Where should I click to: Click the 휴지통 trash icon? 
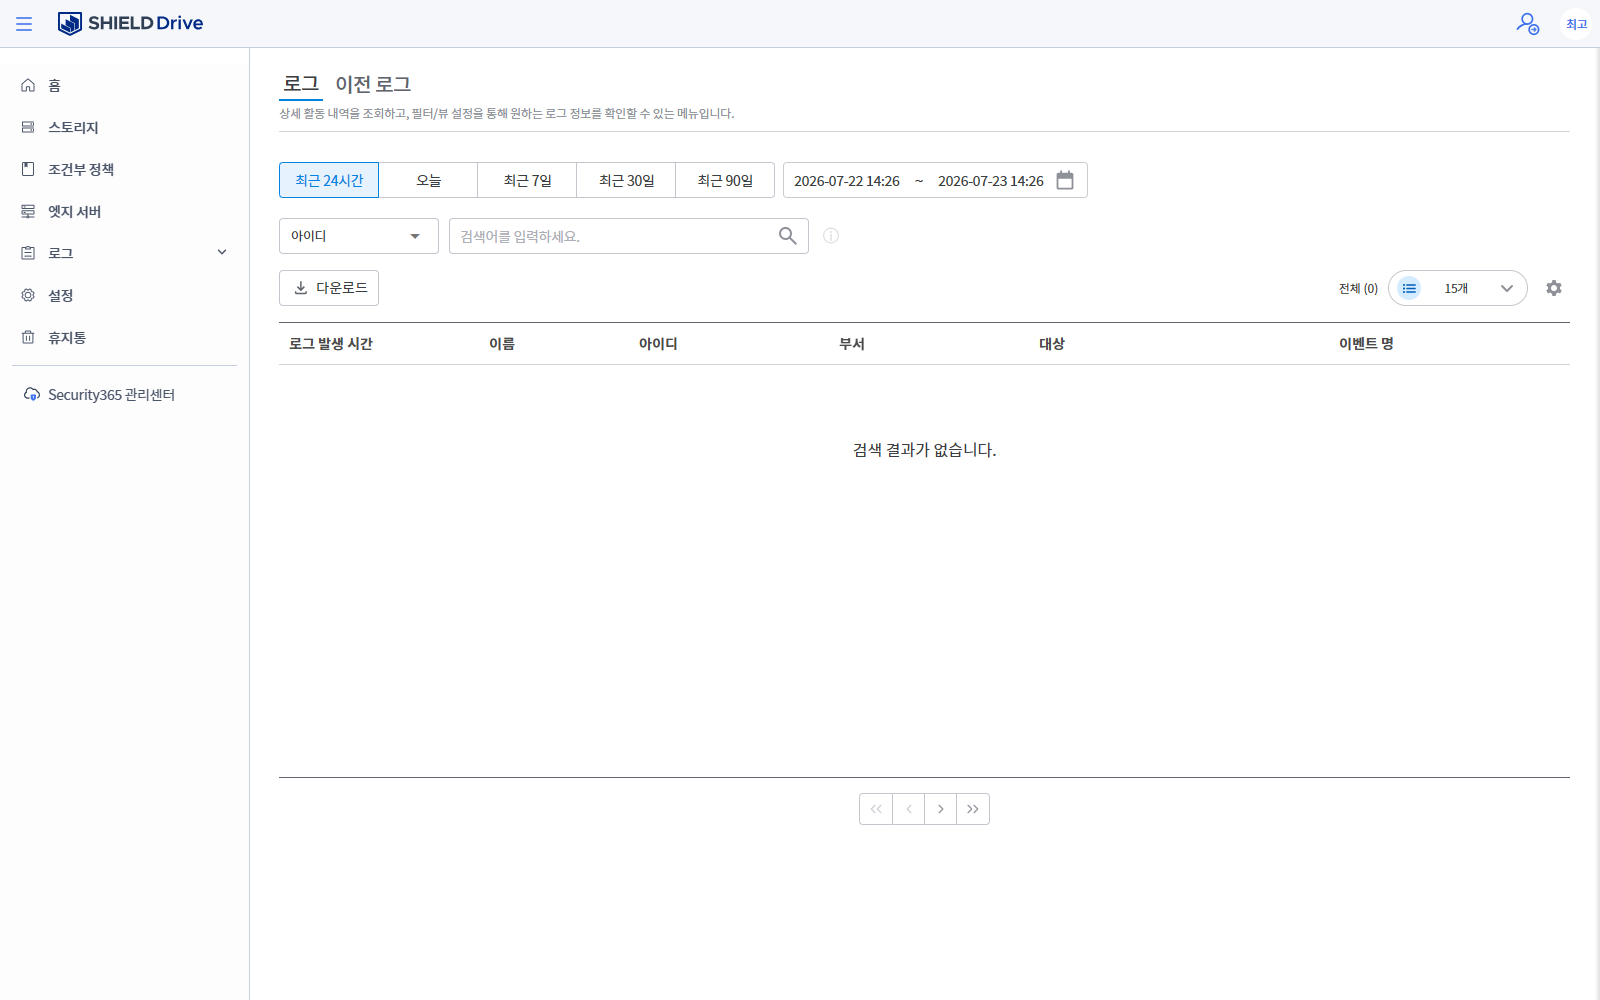[x=28, y=337]
